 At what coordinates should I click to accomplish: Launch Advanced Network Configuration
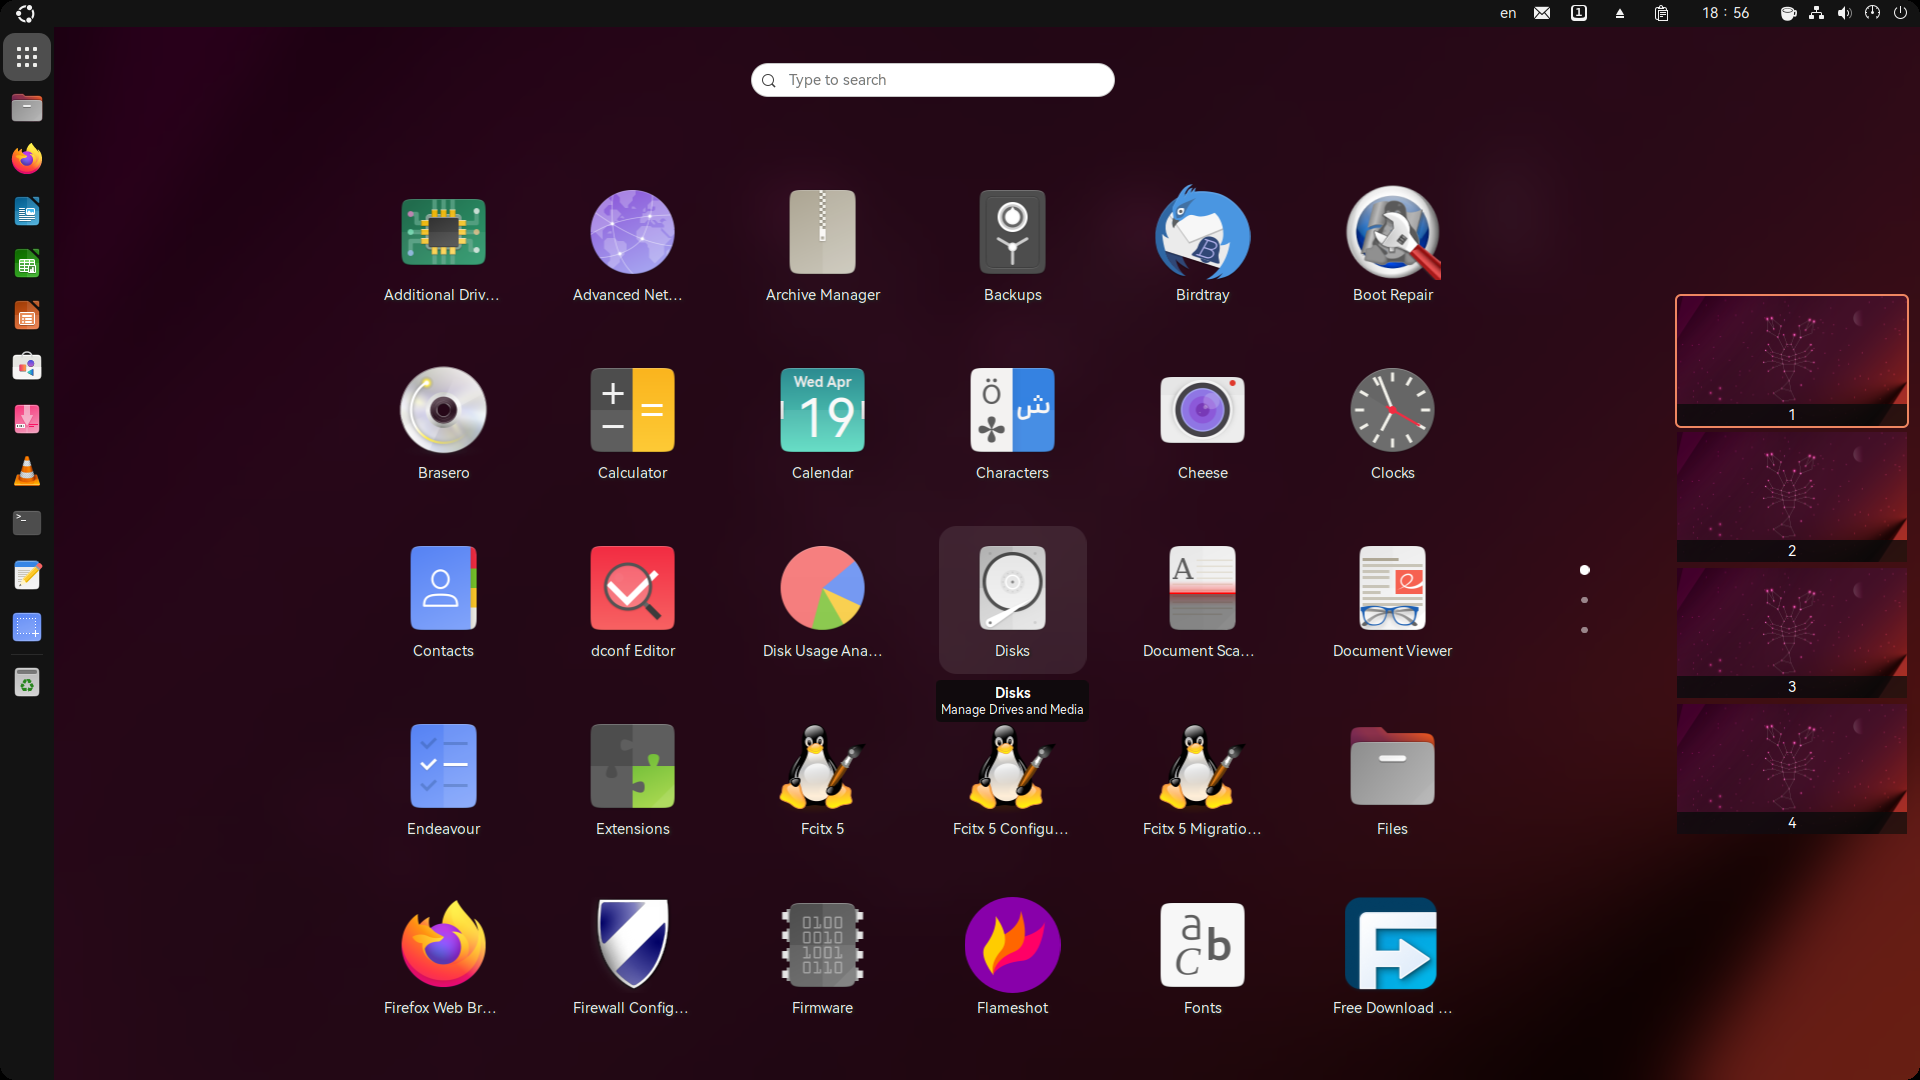(x=632, y=246)
